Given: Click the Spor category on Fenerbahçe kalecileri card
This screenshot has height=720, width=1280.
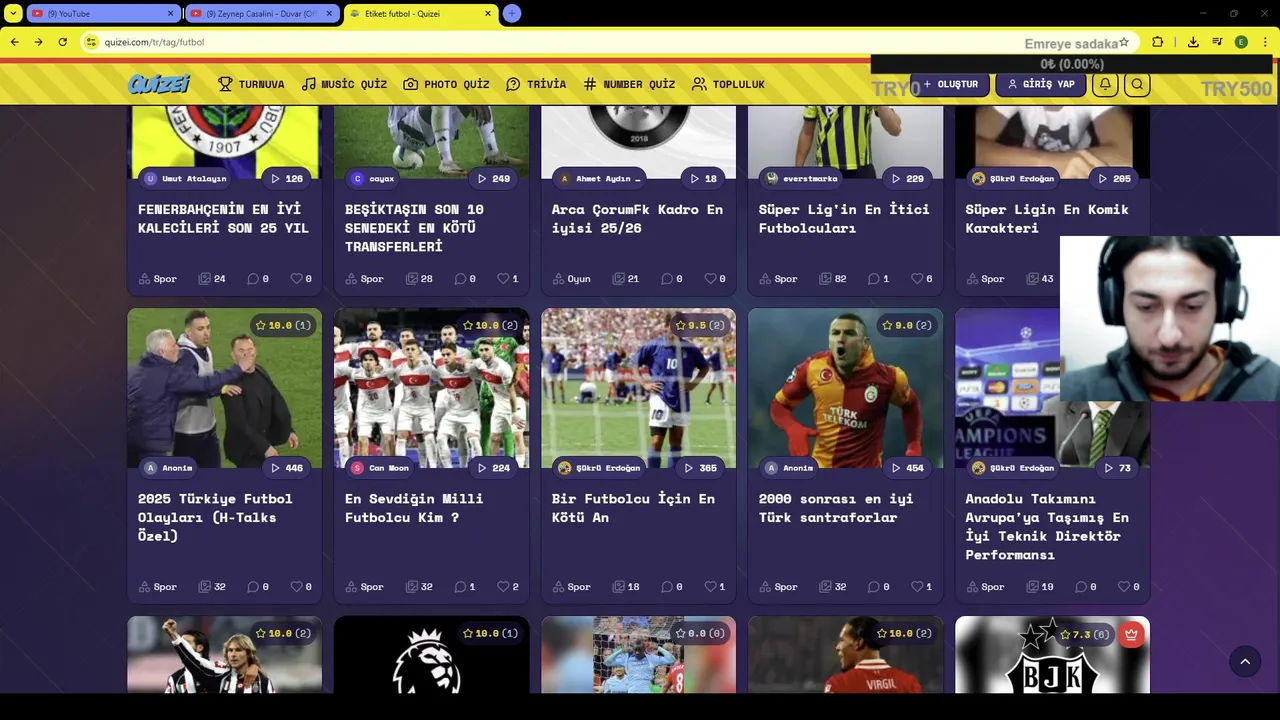Looking at the screenshot, I should [158, 279].
